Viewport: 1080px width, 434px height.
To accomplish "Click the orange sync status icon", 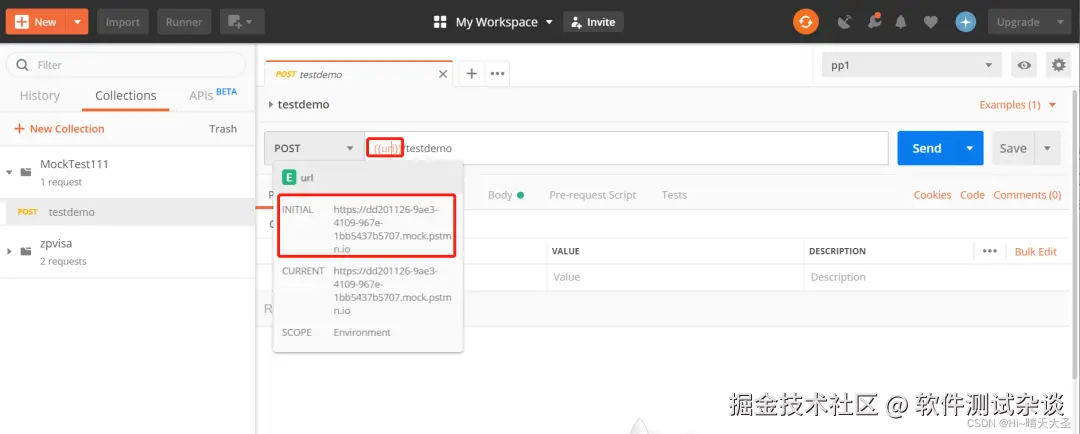I will click(805, 22).
